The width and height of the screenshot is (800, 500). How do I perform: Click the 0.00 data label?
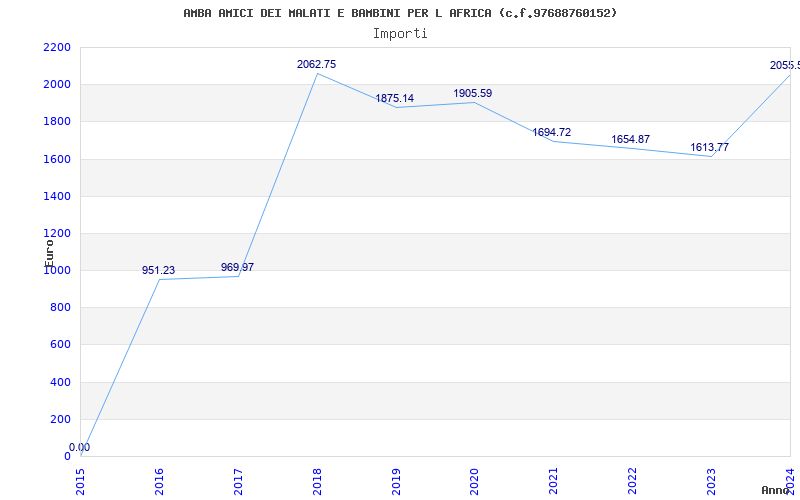point(80,447)
